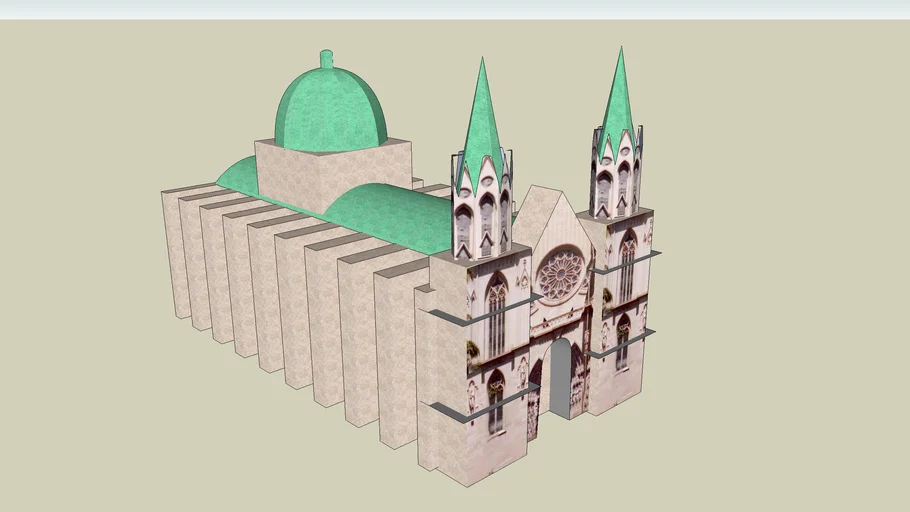Click the arched main doorway of the cathedral
The height and width of the screenshot is (512, 910).
pyautogui.click(x=559, y=377)
